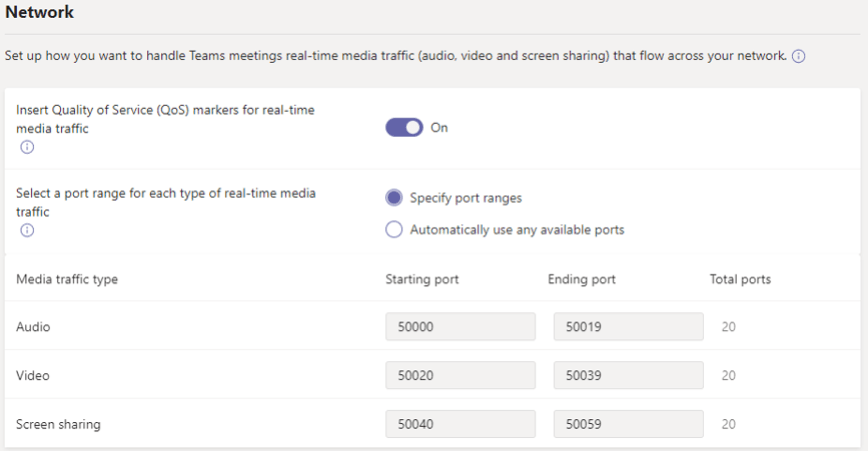Image resolution: width=868 pixels, height=451 pixels.
Task: Select the Video row label
Action: 33,376
